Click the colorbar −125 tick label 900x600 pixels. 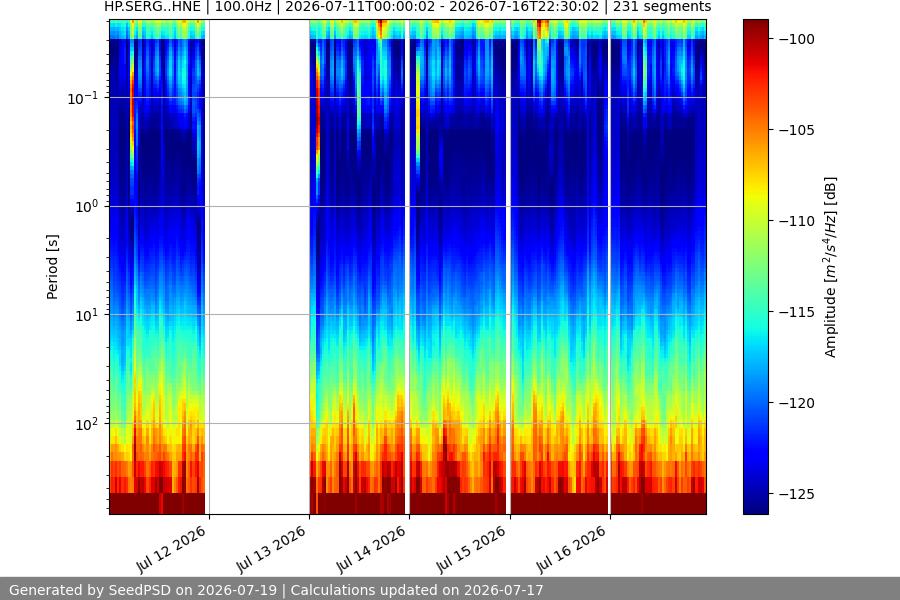pos(796,494)
